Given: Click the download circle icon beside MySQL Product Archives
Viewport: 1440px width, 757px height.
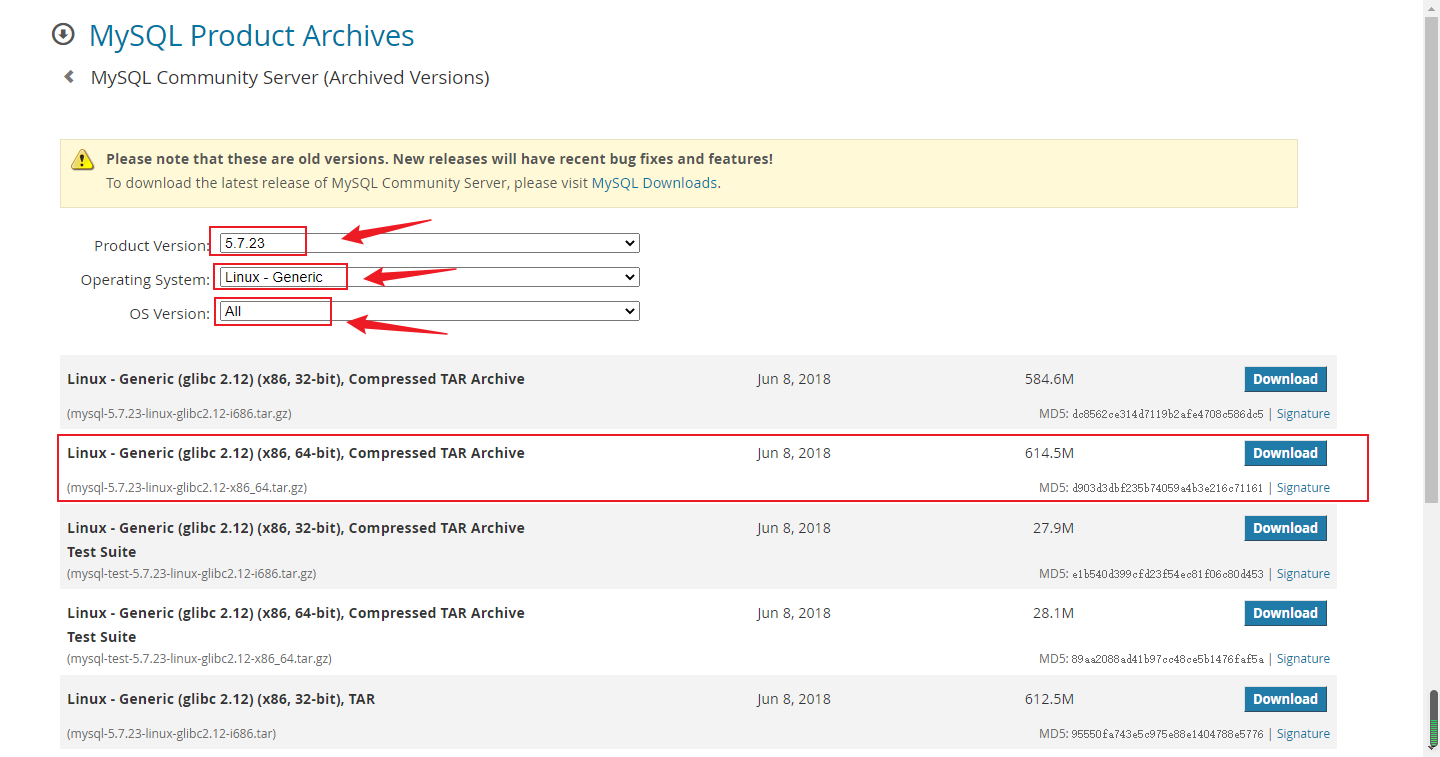Looking at the screenshot, I should [x=63, y=35].
